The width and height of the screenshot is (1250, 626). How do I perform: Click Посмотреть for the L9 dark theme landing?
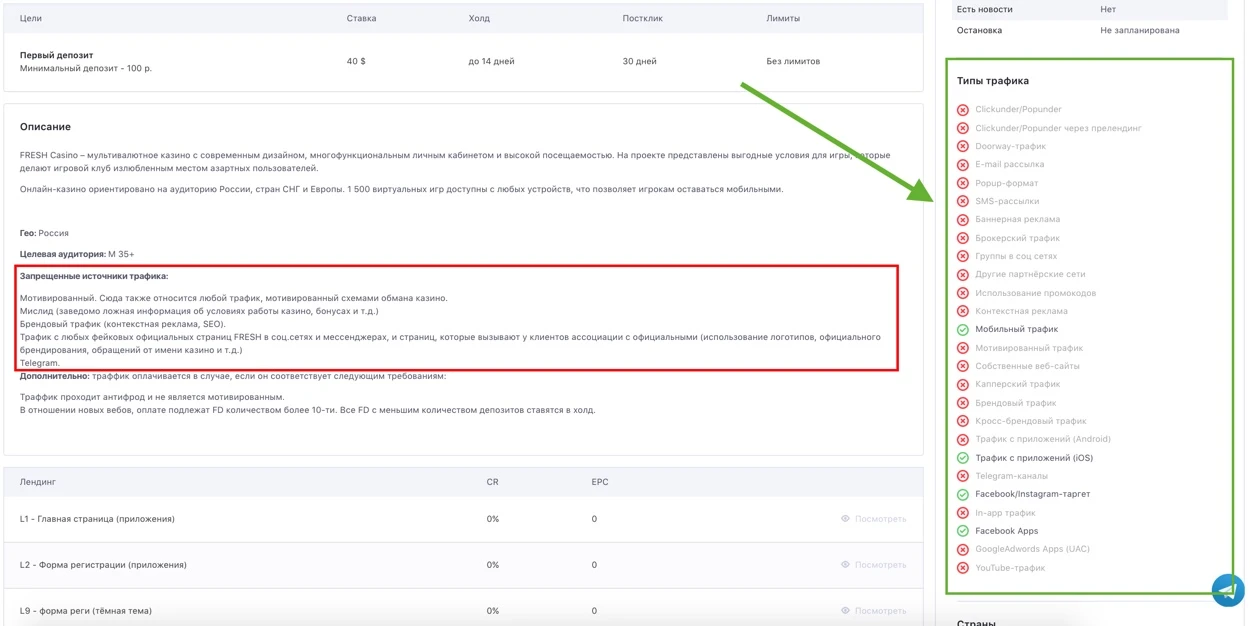[874, 611]
